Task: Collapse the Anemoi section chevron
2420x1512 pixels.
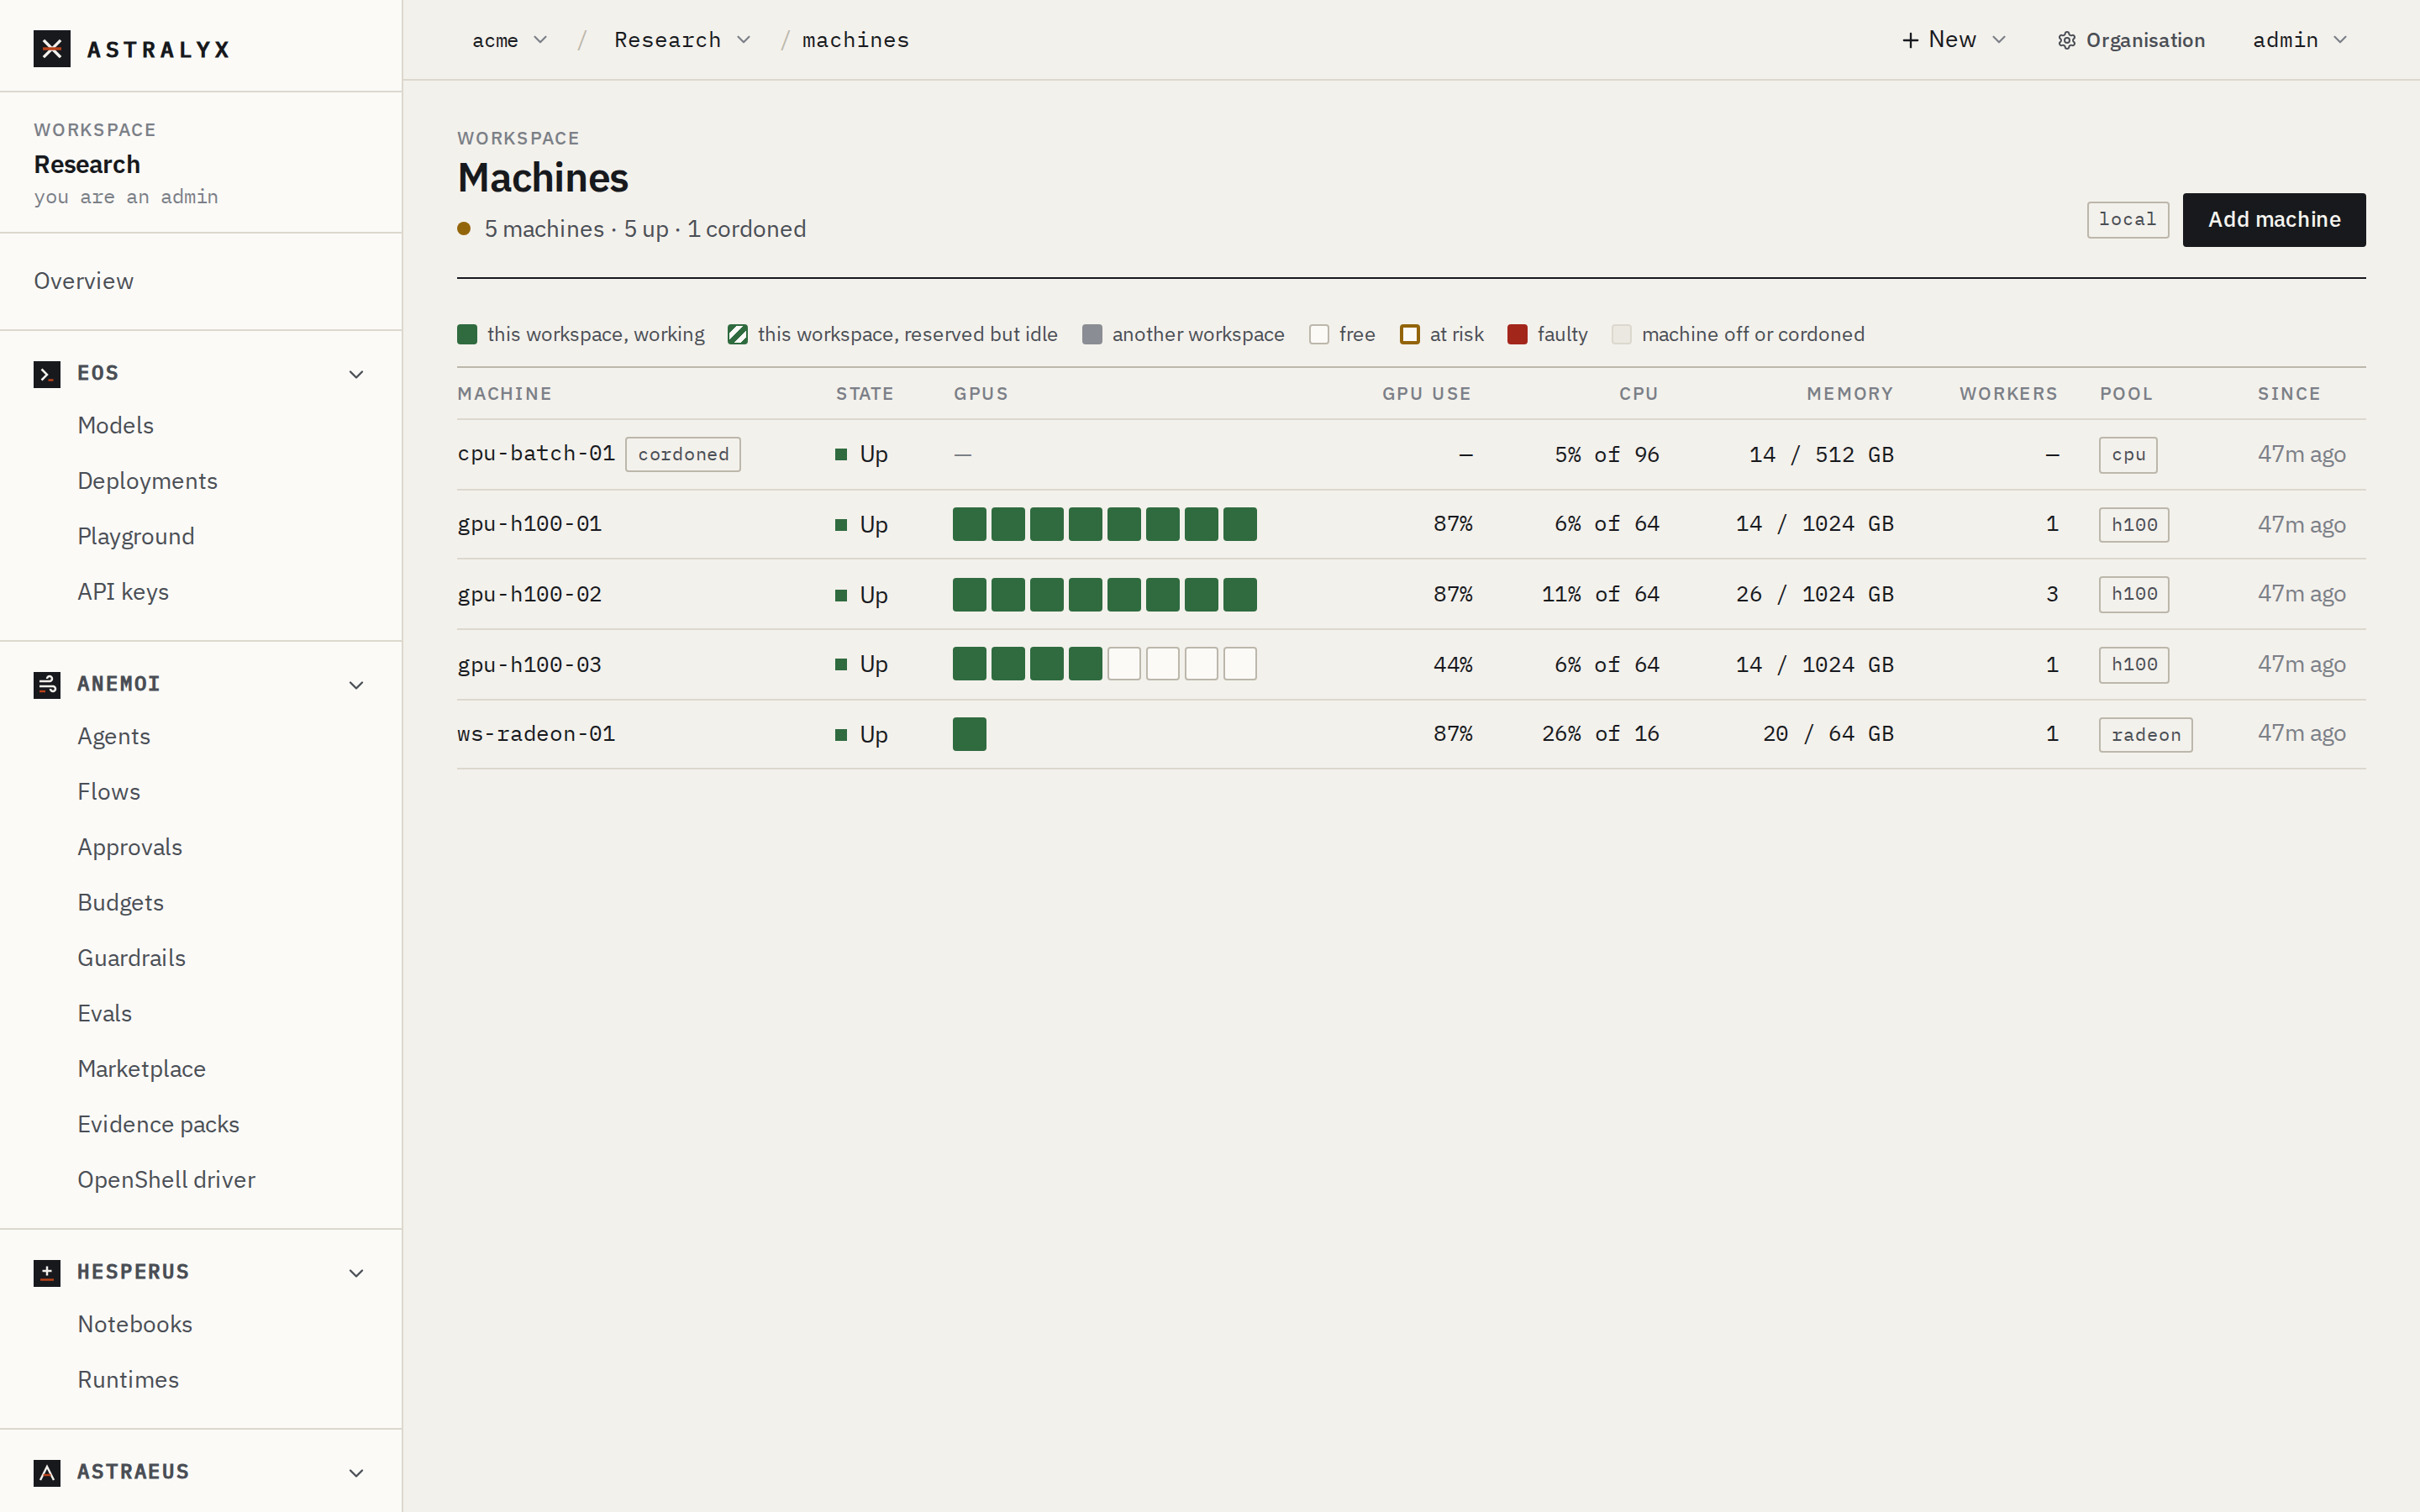Action: pos(356,686)
